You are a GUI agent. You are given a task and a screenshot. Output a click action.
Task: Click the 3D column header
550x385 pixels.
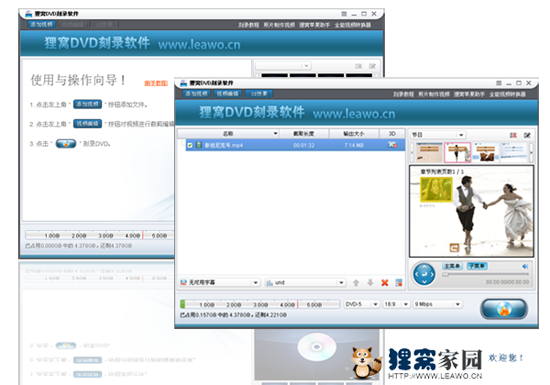[392, 134]
